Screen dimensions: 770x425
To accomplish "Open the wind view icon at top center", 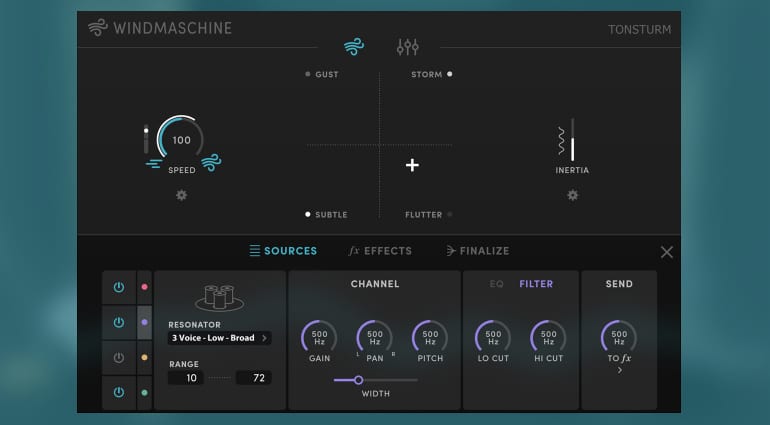I will click(x=354, y=47).
